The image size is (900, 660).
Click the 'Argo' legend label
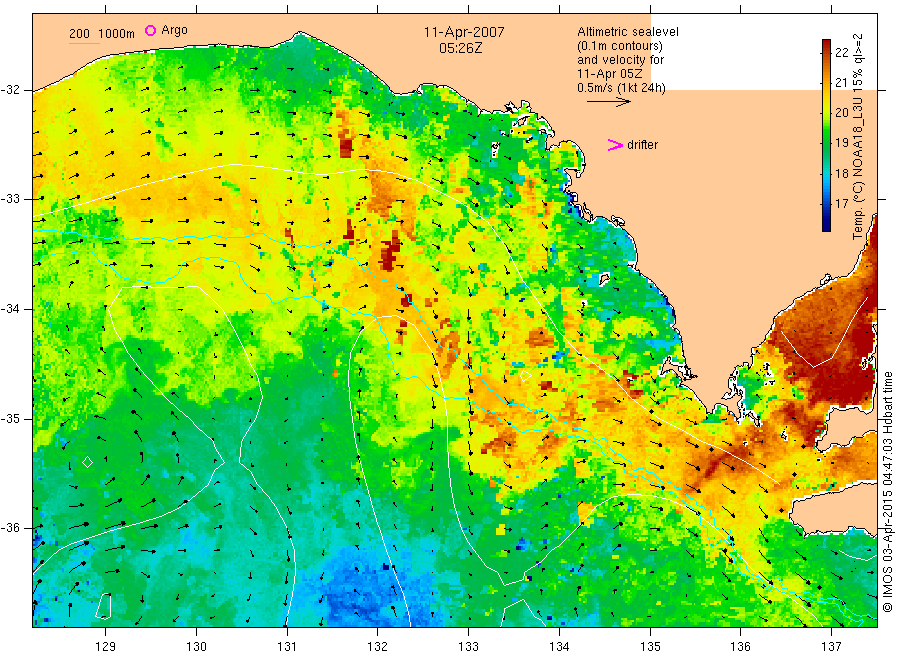pyautogui.click(x=174, y=30)
